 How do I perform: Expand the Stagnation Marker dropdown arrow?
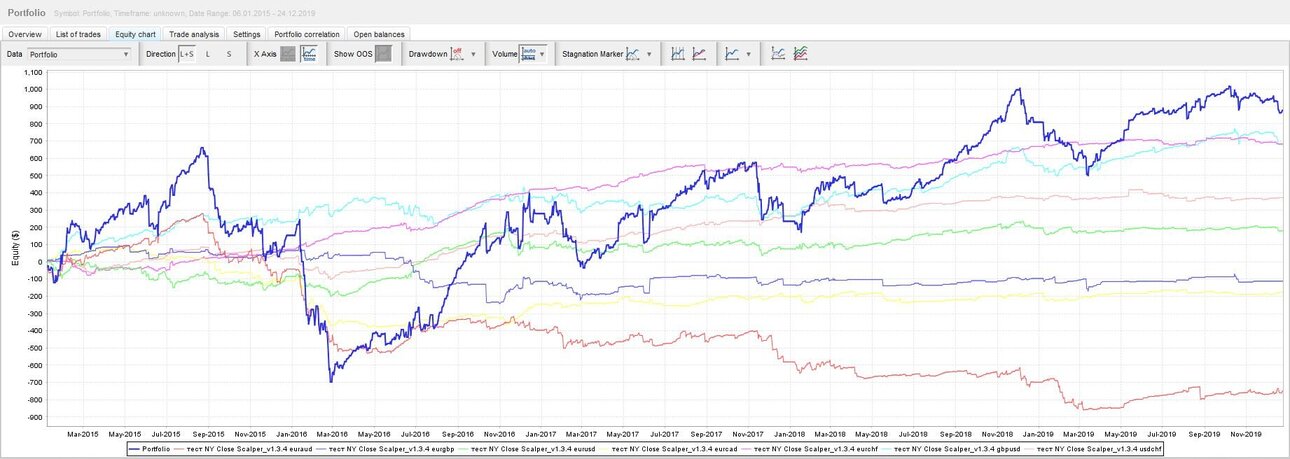point(649,54)
